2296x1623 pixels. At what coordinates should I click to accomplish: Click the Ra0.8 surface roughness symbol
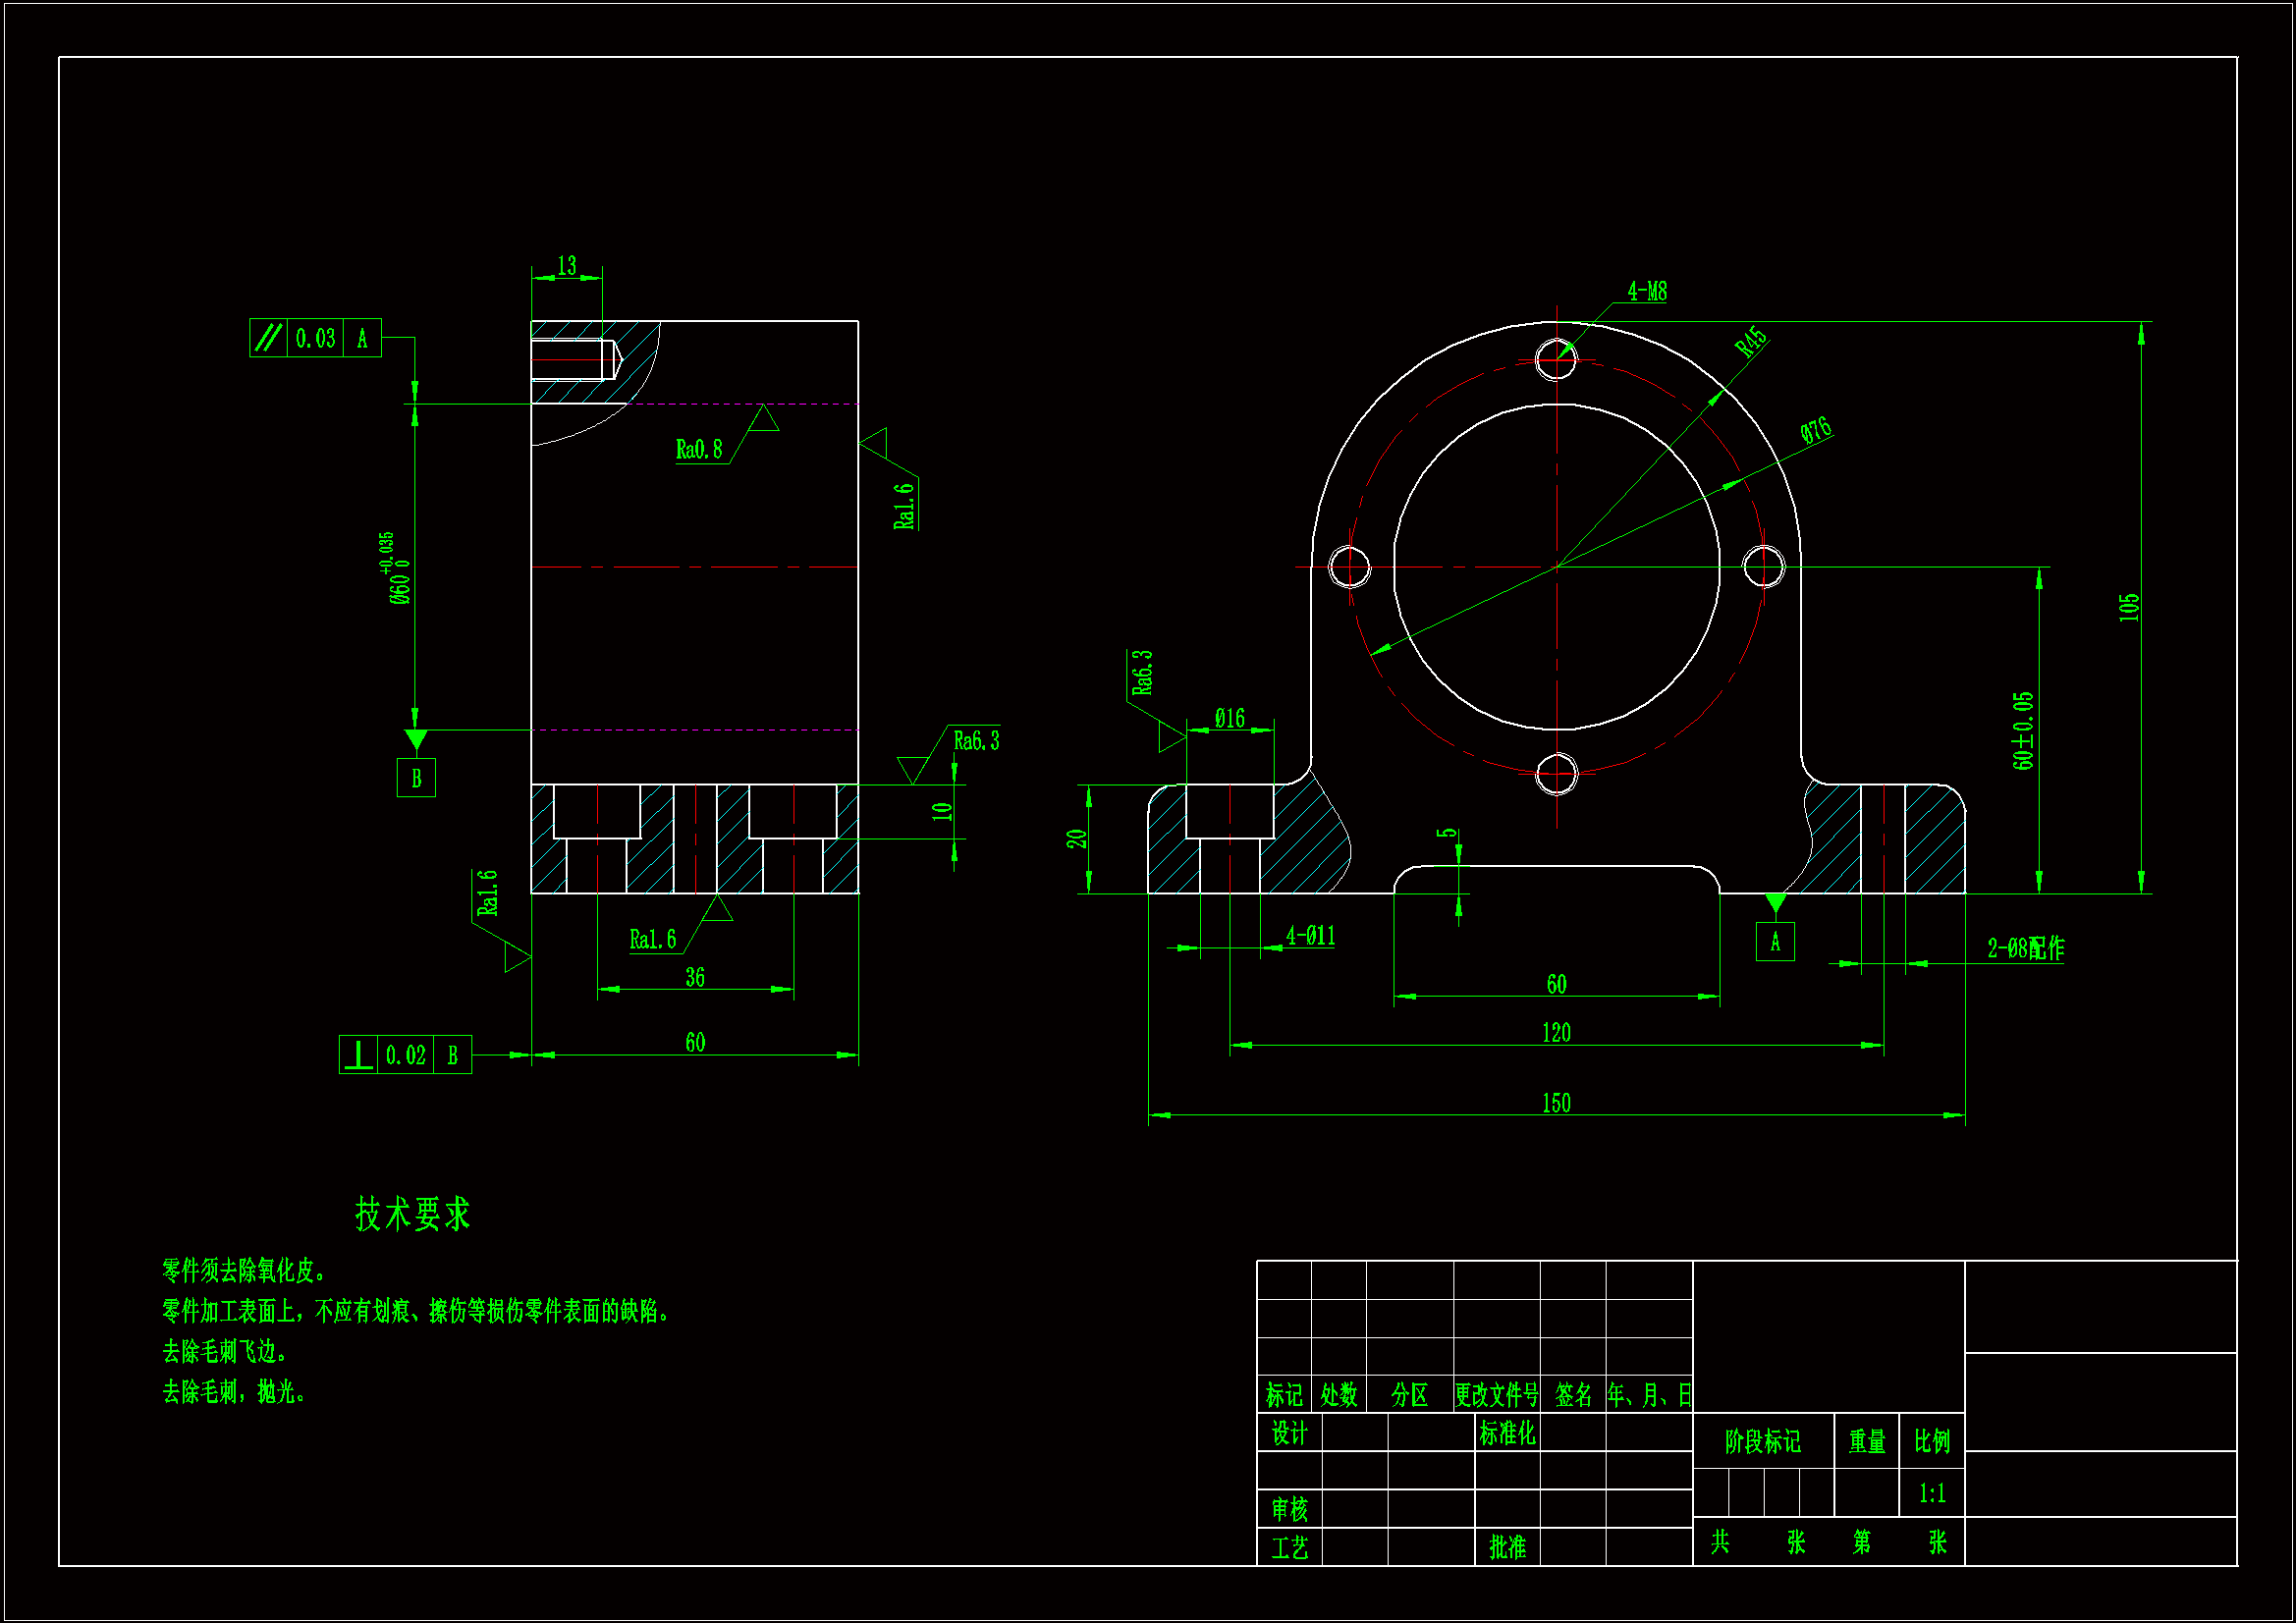699,450
